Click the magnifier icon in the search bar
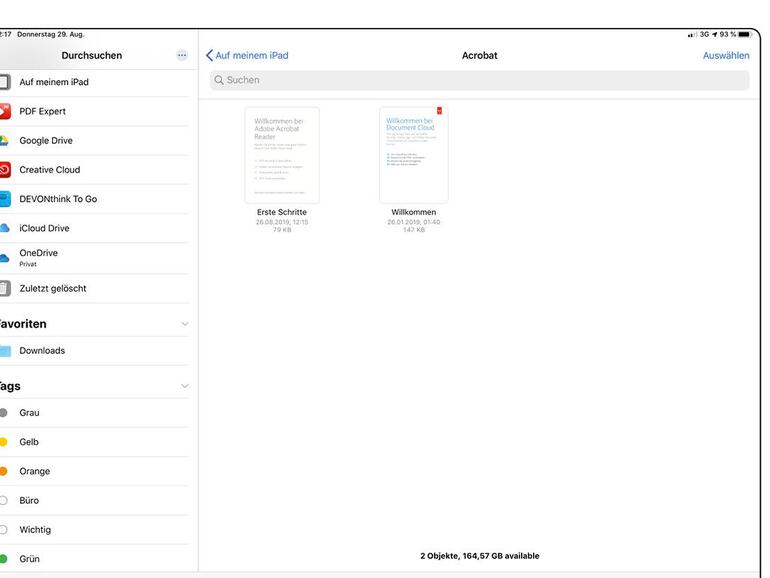Viewport: 770px width, 578px height. [x=219, y=80]
